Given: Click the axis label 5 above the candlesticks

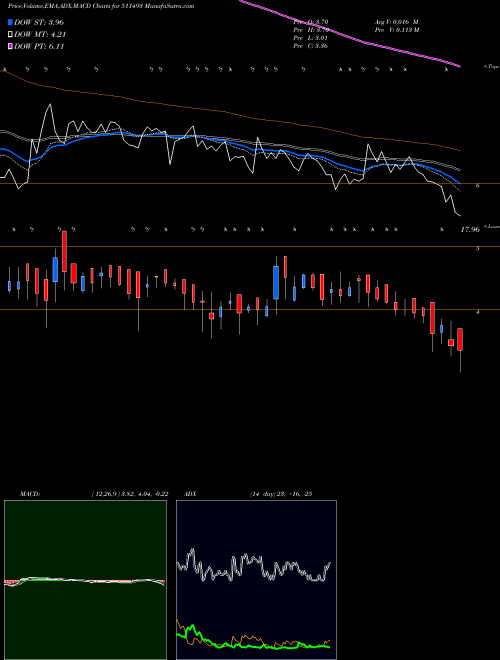Looking at the screenshot, I should pos(478,249).
